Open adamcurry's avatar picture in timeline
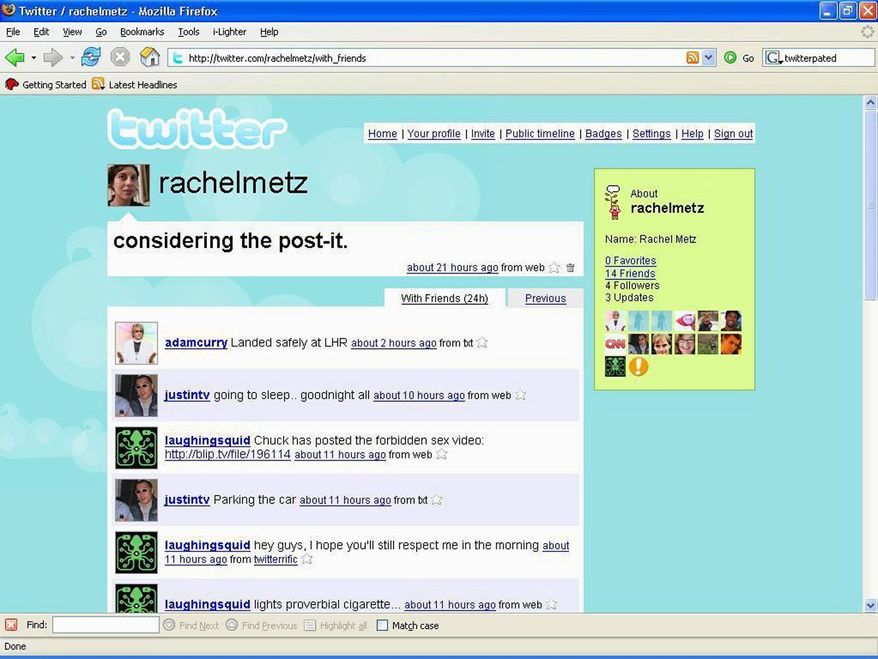Screen dimensions: 878x659 (x=137, y=343)
